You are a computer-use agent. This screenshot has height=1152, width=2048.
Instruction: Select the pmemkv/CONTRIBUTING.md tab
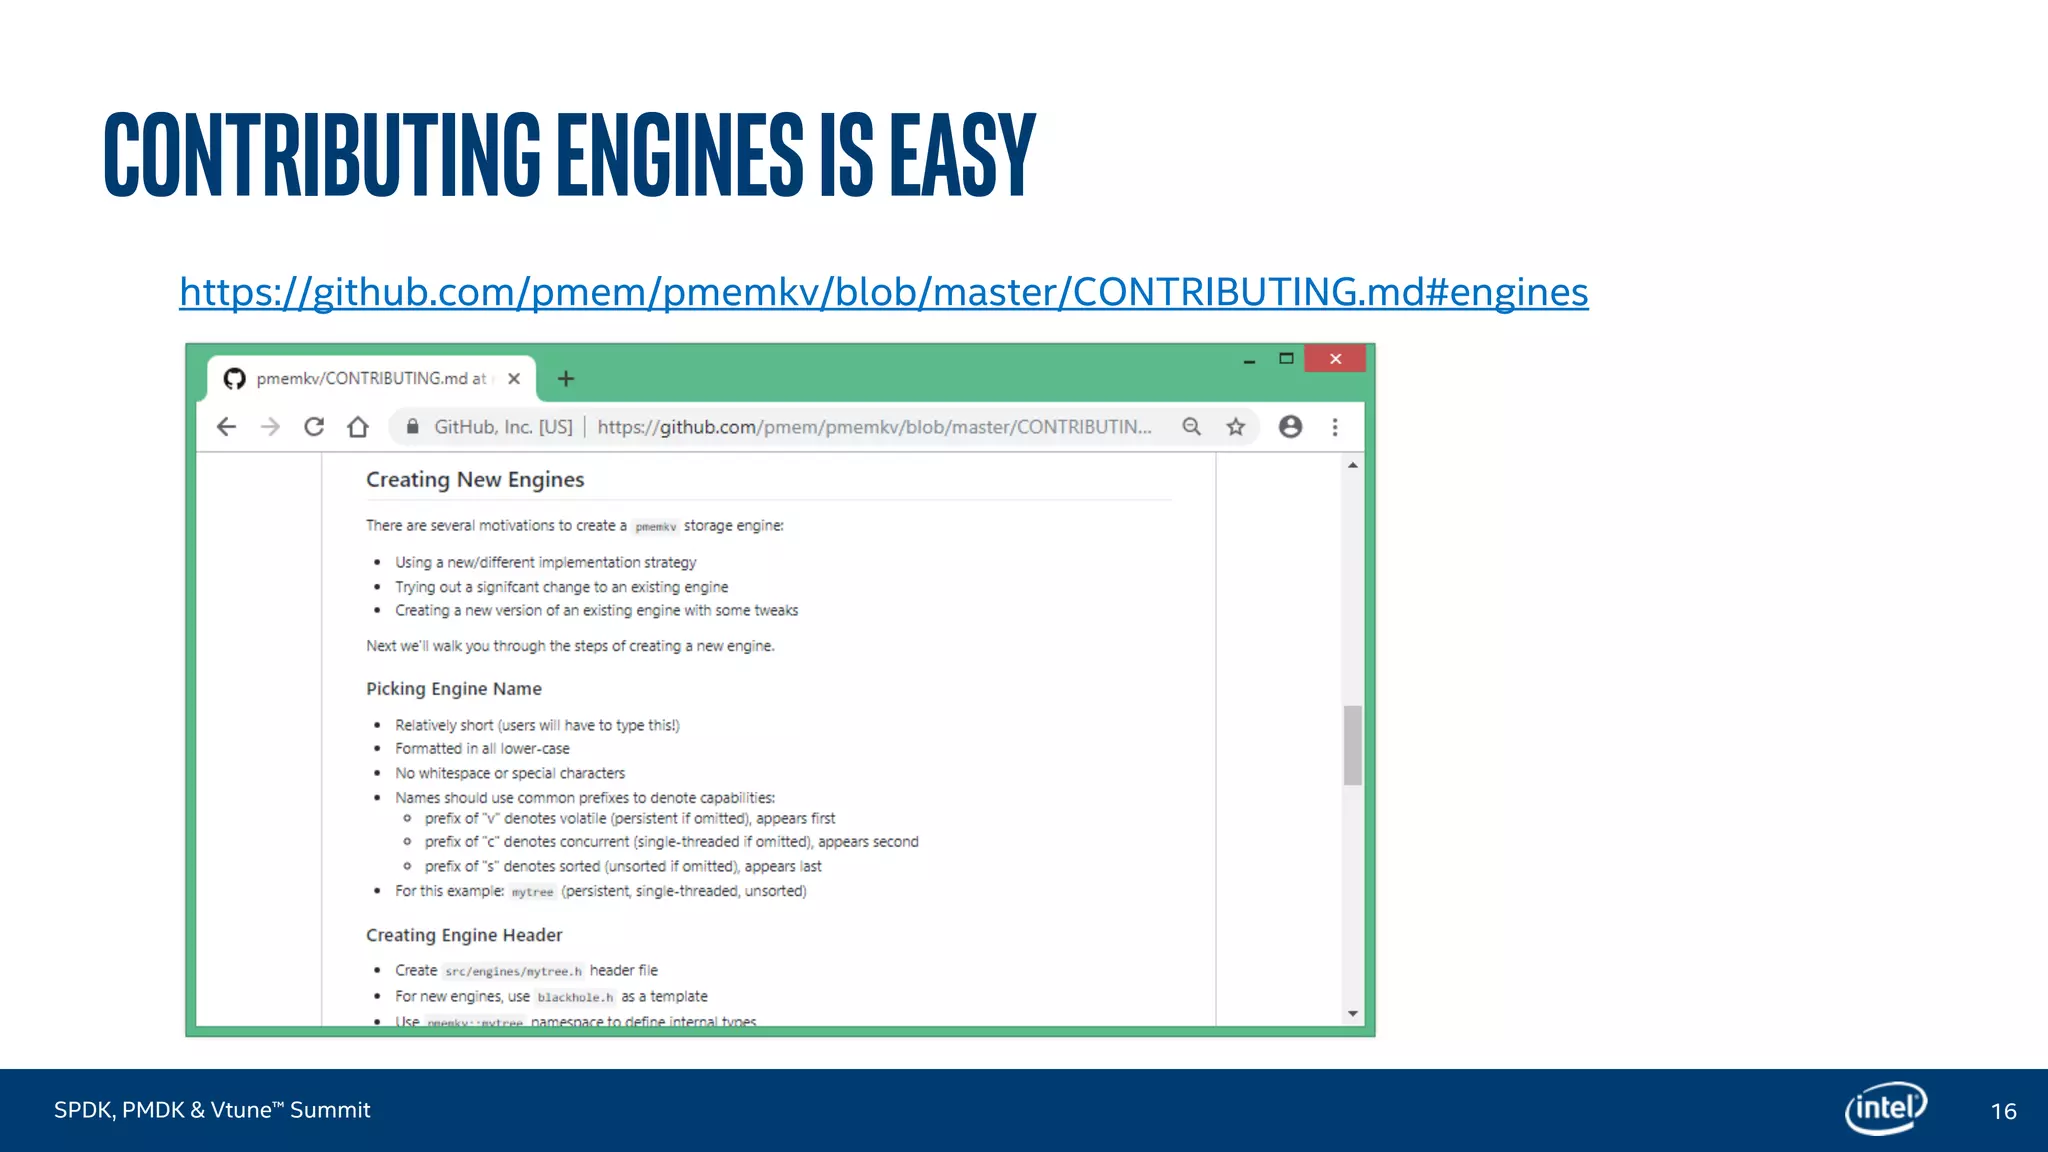(372, 378)
